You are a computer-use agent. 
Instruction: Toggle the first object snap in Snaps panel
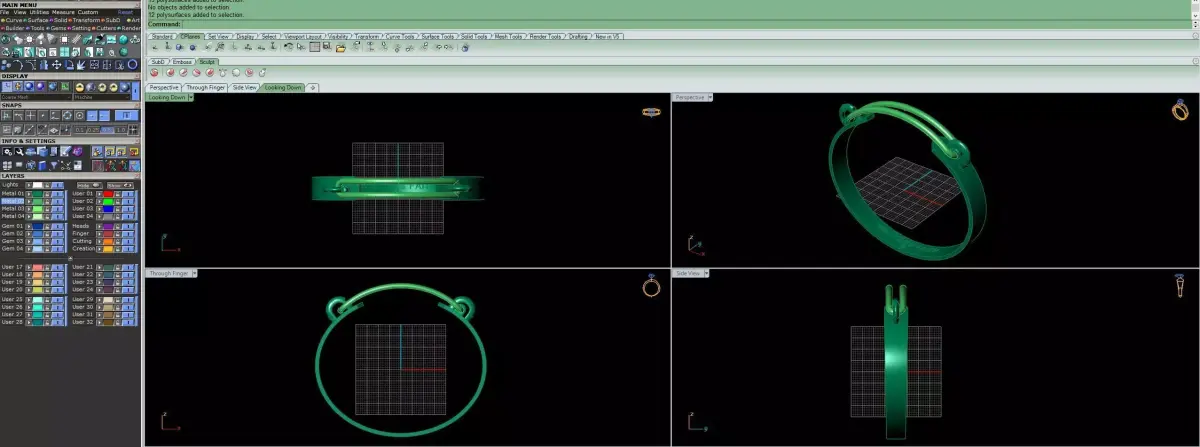click(6, 116)
